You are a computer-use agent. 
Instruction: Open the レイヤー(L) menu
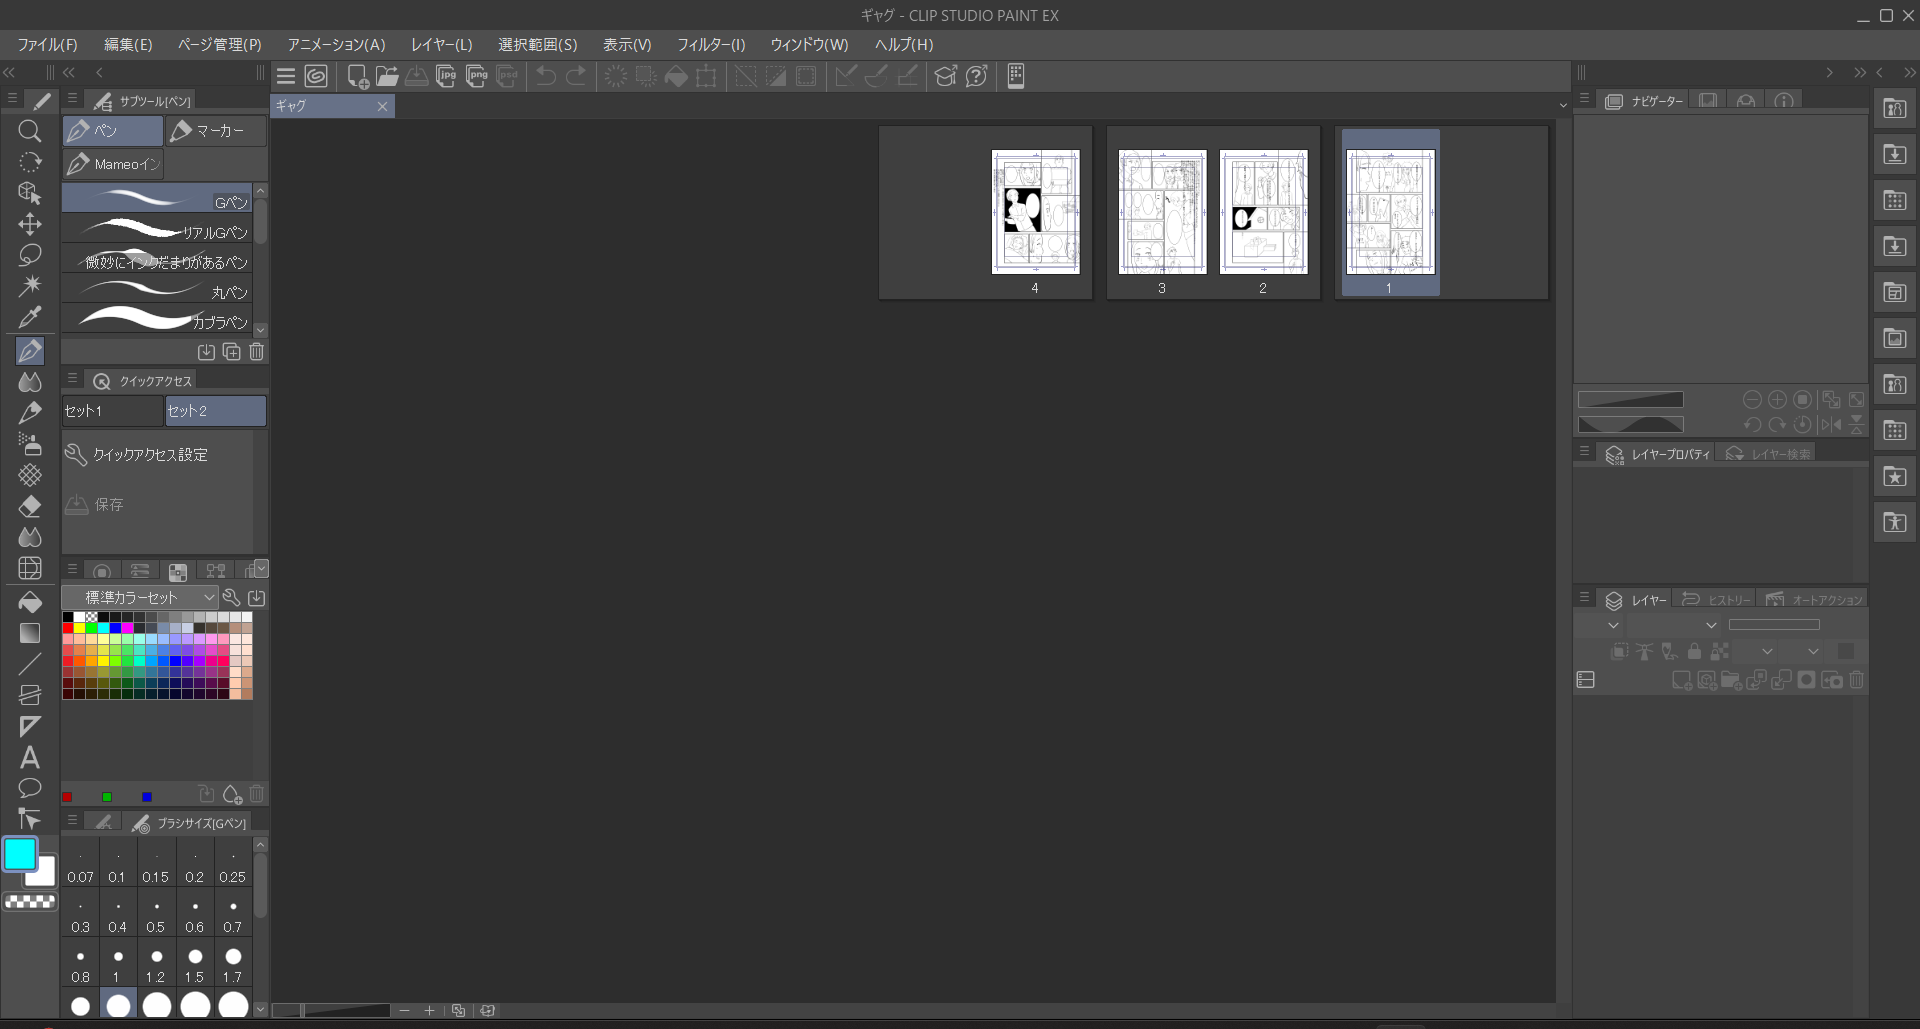(x=441, y=45)
